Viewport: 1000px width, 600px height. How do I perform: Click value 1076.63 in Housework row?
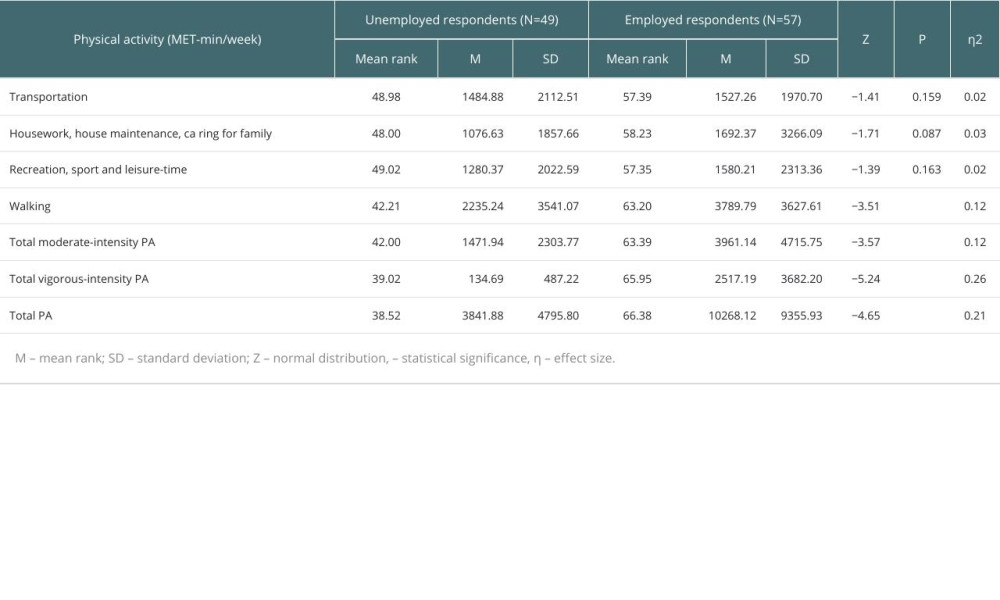pos(483,133)
